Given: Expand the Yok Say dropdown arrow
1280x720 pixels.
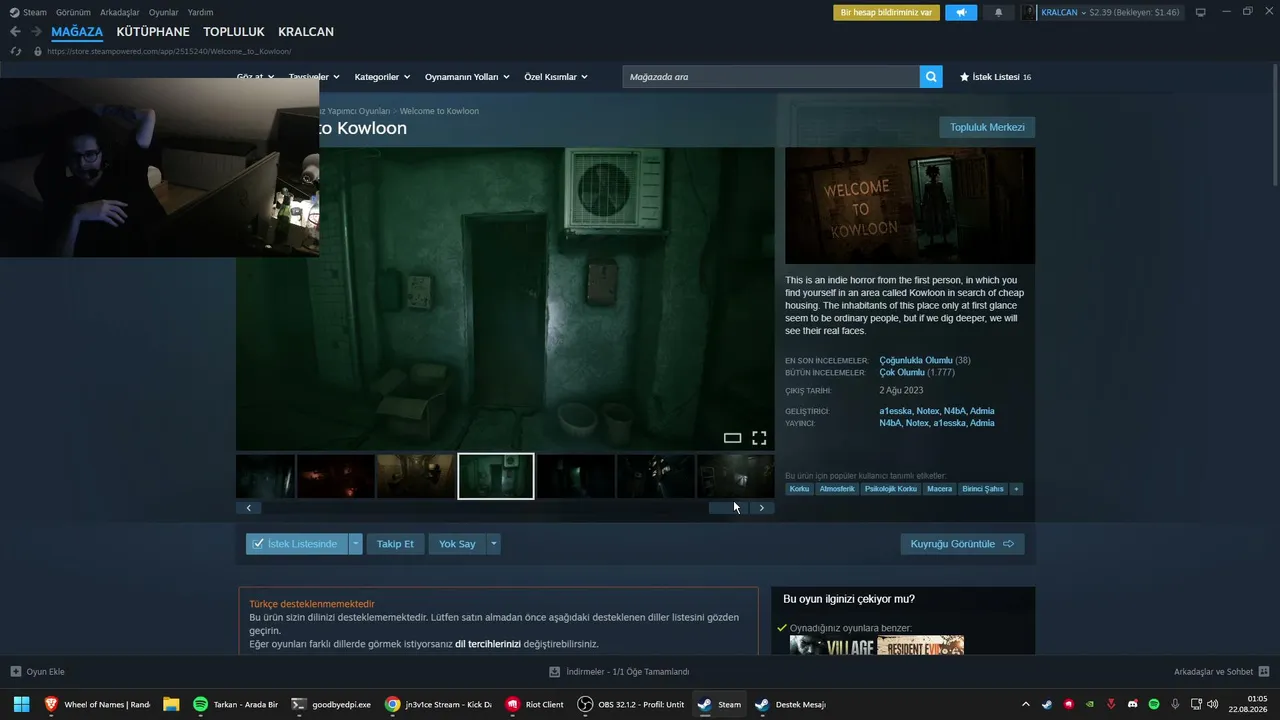Looking at the screenshot, I should coord(493,544).
